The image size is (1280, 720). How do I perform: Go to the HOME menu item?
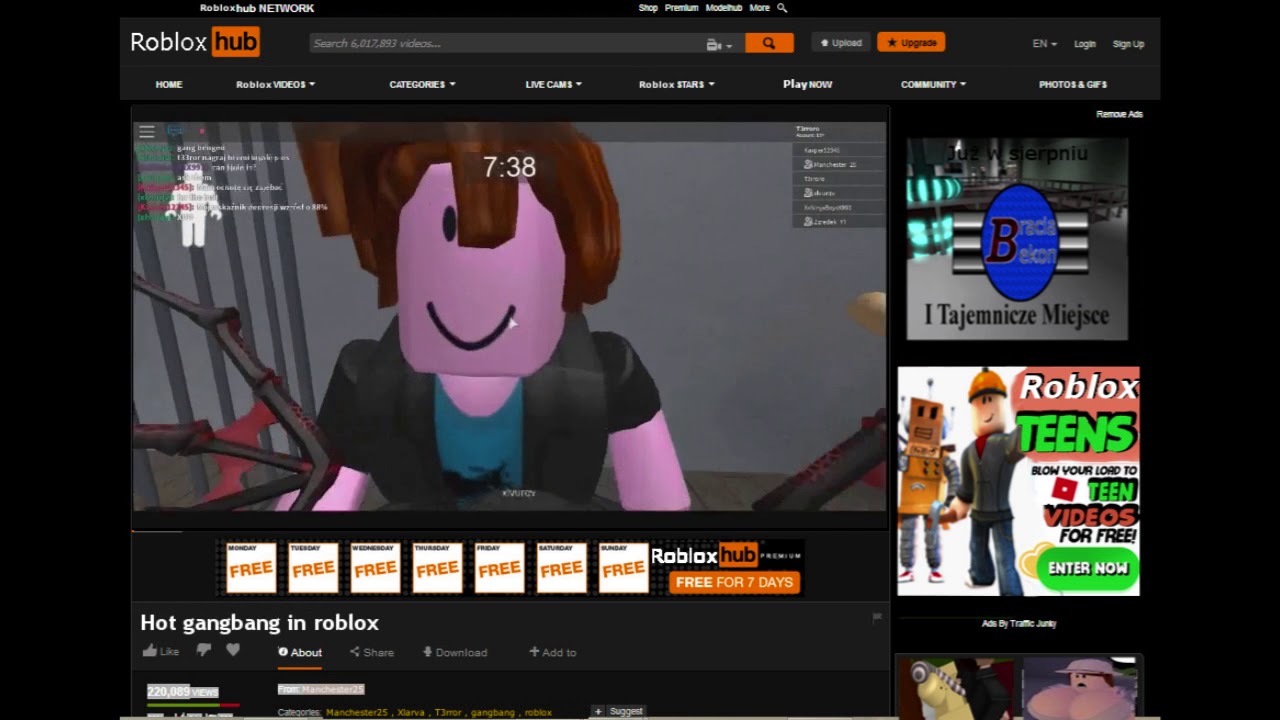[x=169, y=85]
